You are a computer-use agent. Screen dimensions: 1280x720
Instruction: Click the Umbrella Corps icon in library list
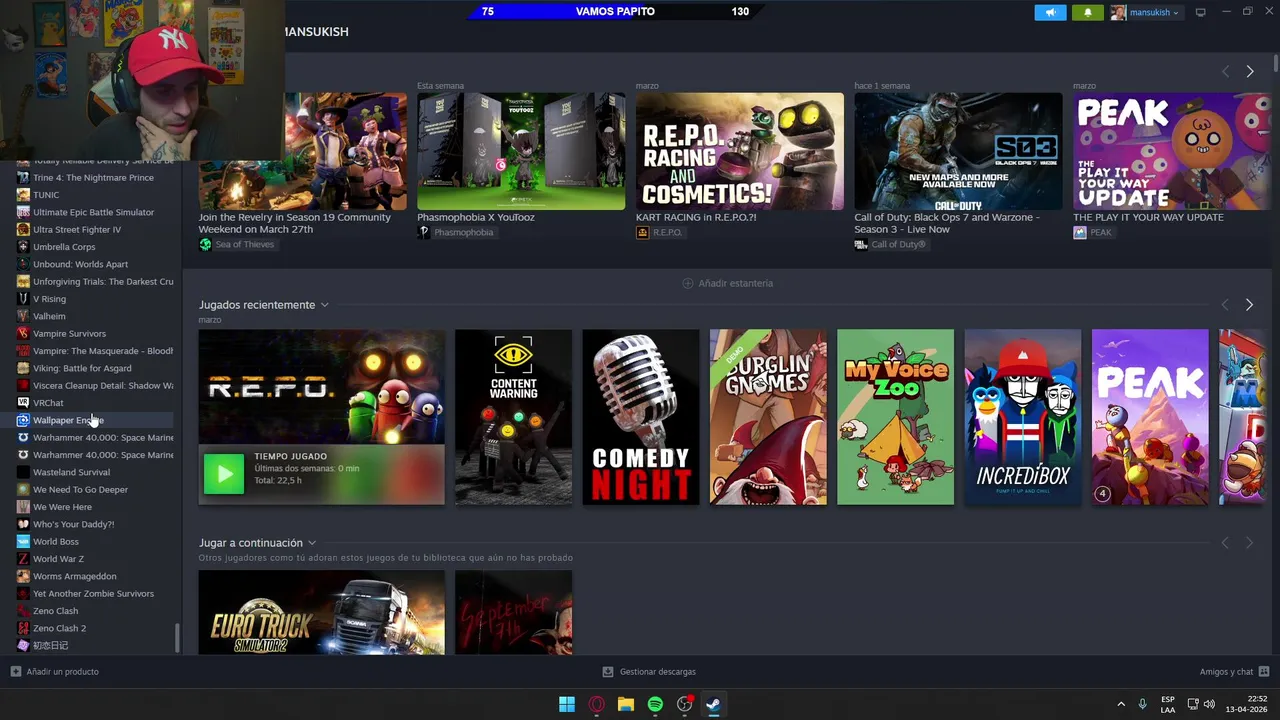coord(23,247)
